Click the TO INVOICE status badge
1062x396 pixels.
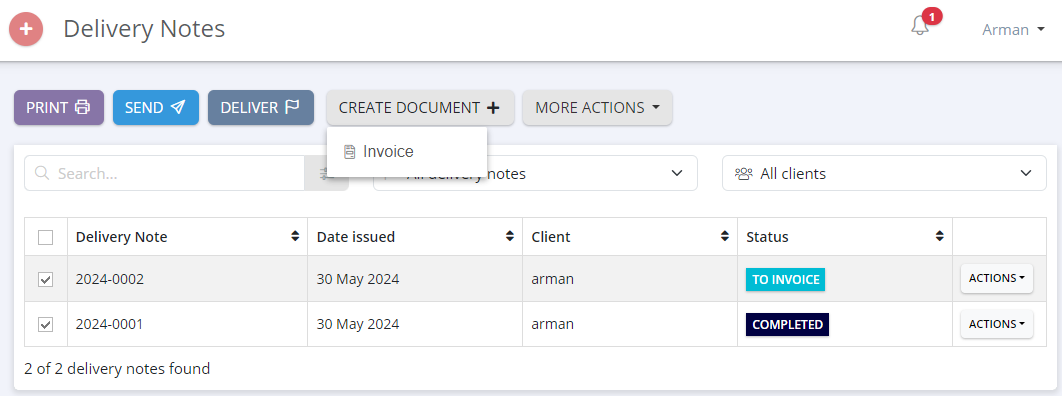point(786,280)
